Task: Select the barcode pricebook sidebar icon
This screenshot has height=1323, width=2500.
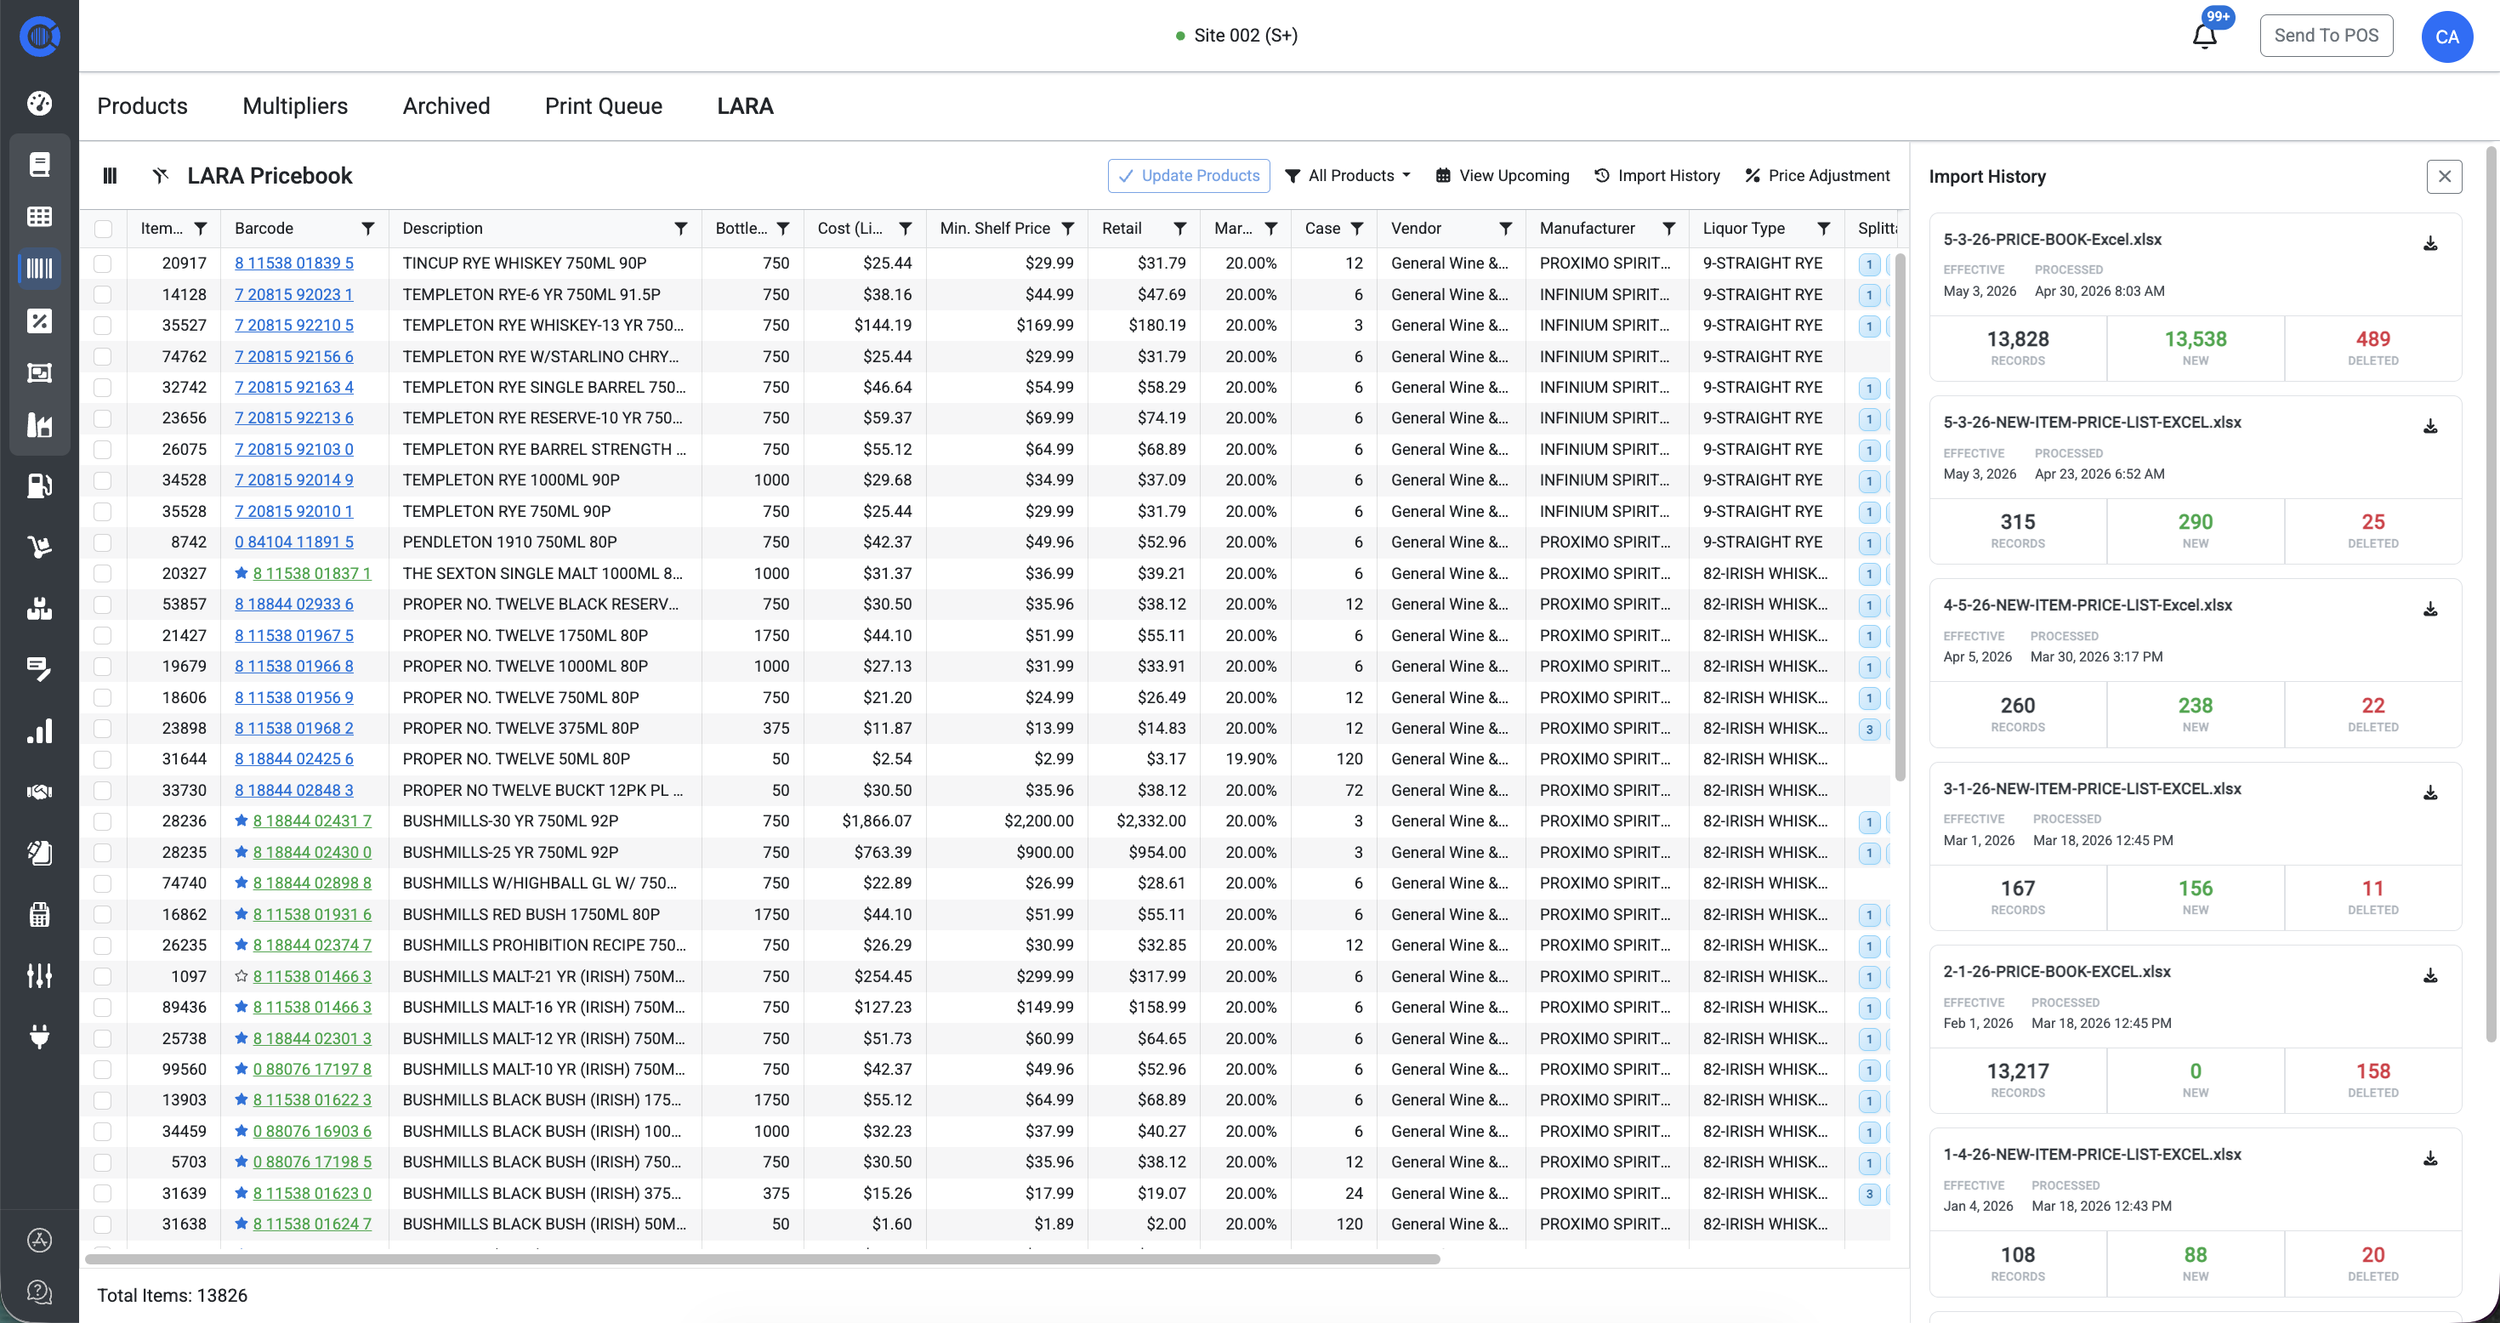Action: point(39,268)
